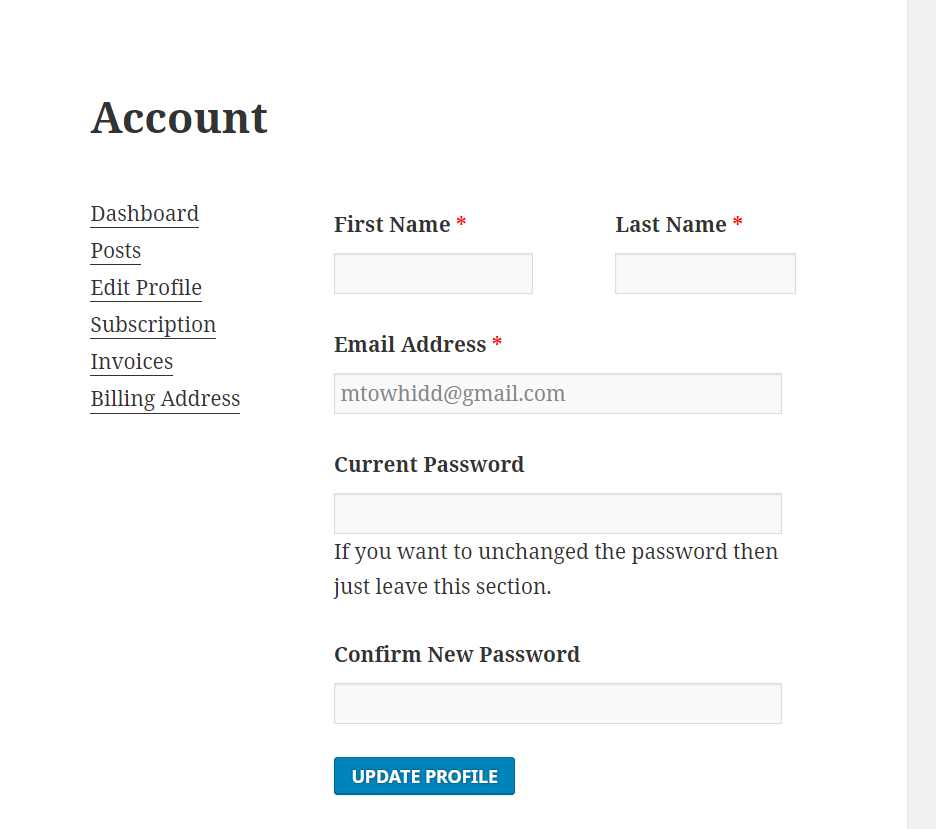Screen dimensions: 936x829
Task: Click the Email Address label text
Action: pyautogui.click(x=410, y=344)
